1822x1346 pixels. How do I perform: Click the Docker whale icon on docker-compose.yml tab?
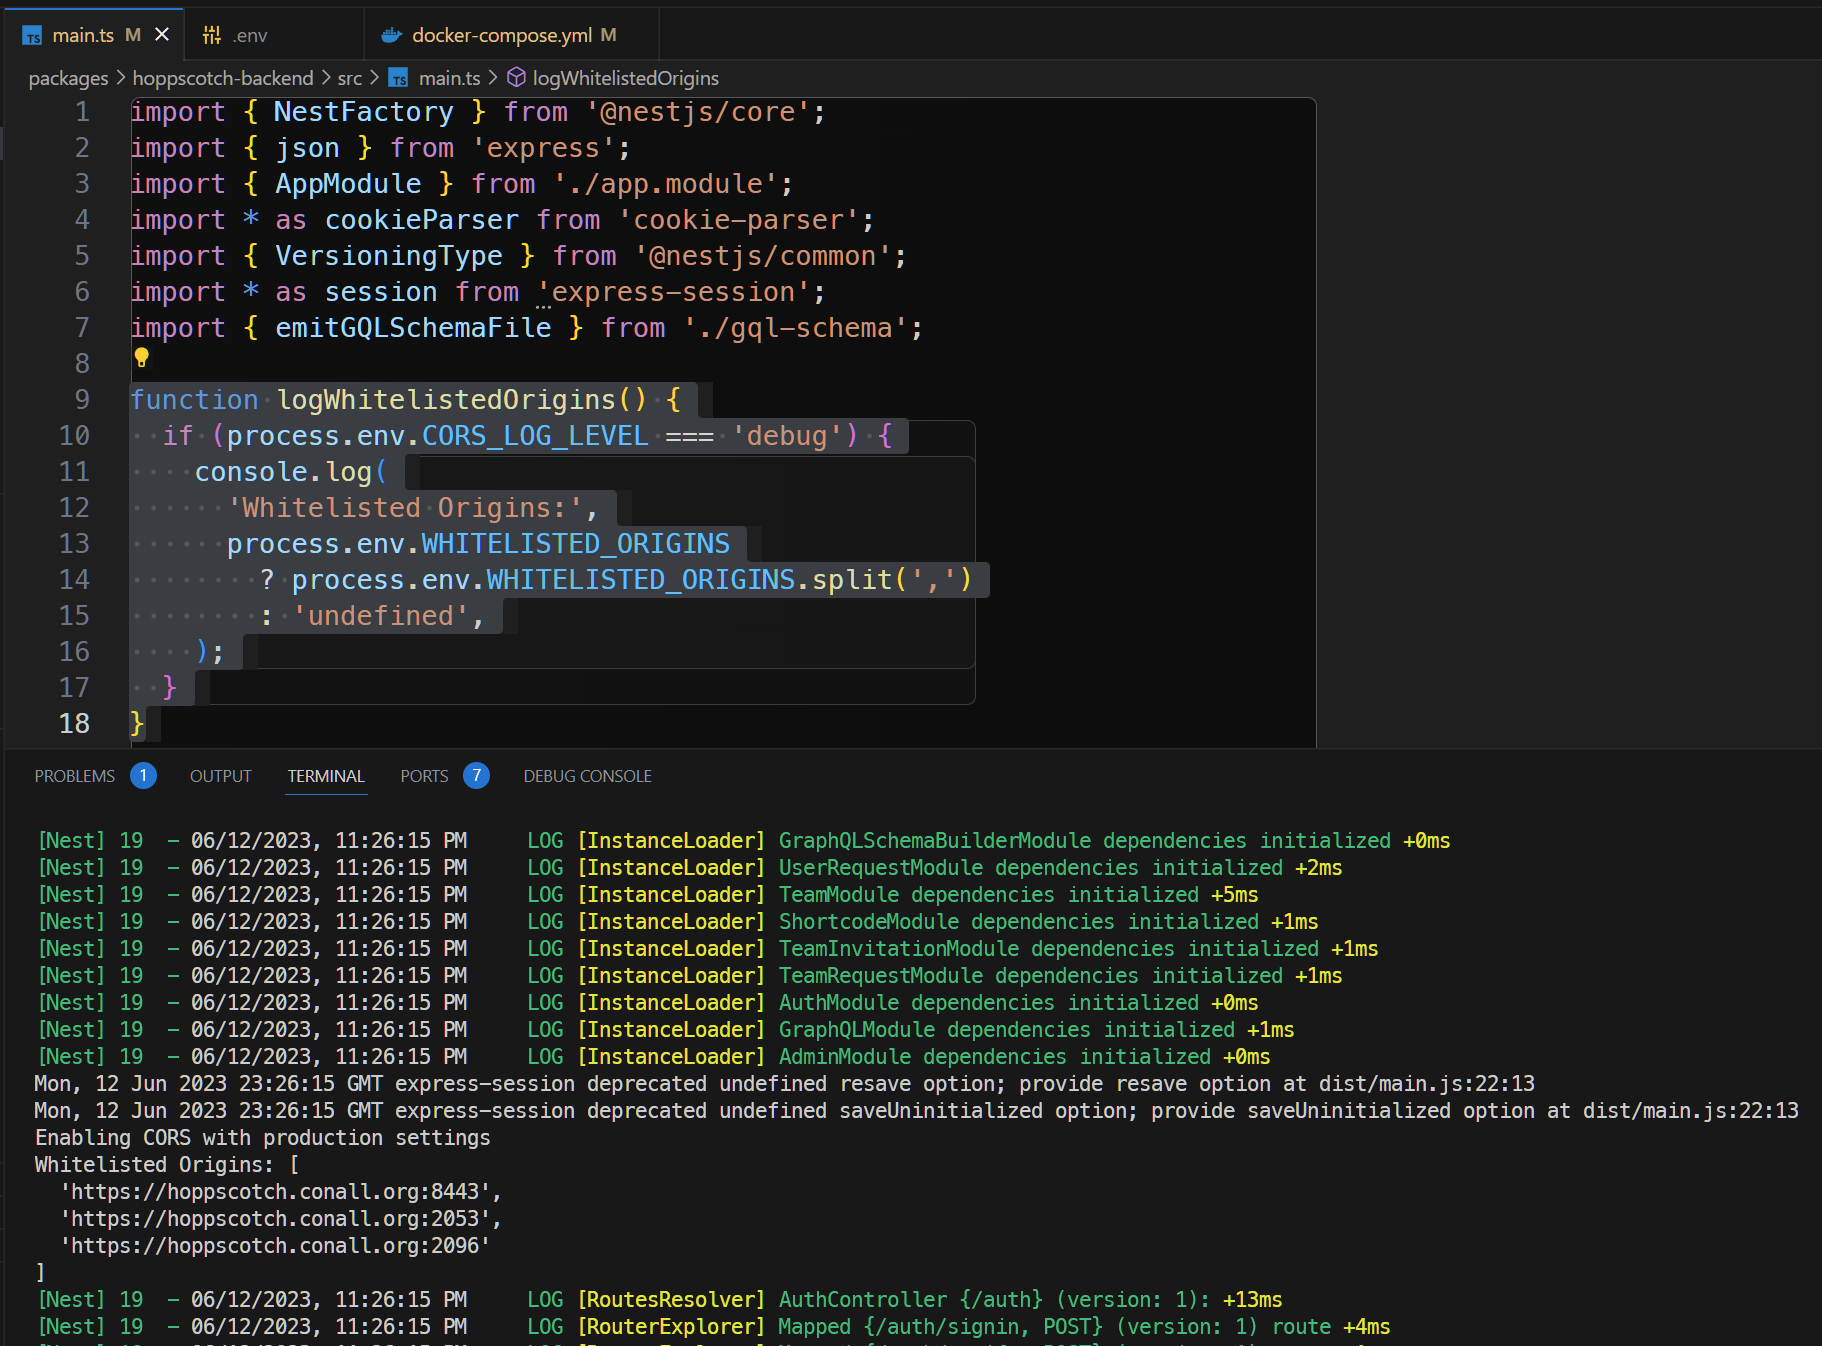pyautogui.click(x=391, y=34)
